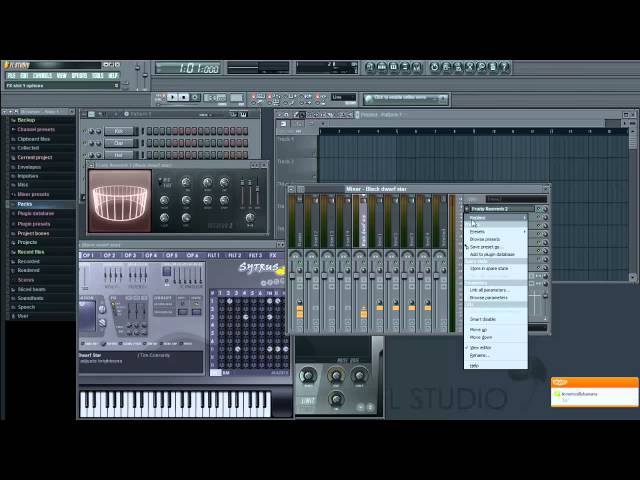Select Move down in the context menu
The height and width of the screenshot is (480, 640).
(496, 338)
